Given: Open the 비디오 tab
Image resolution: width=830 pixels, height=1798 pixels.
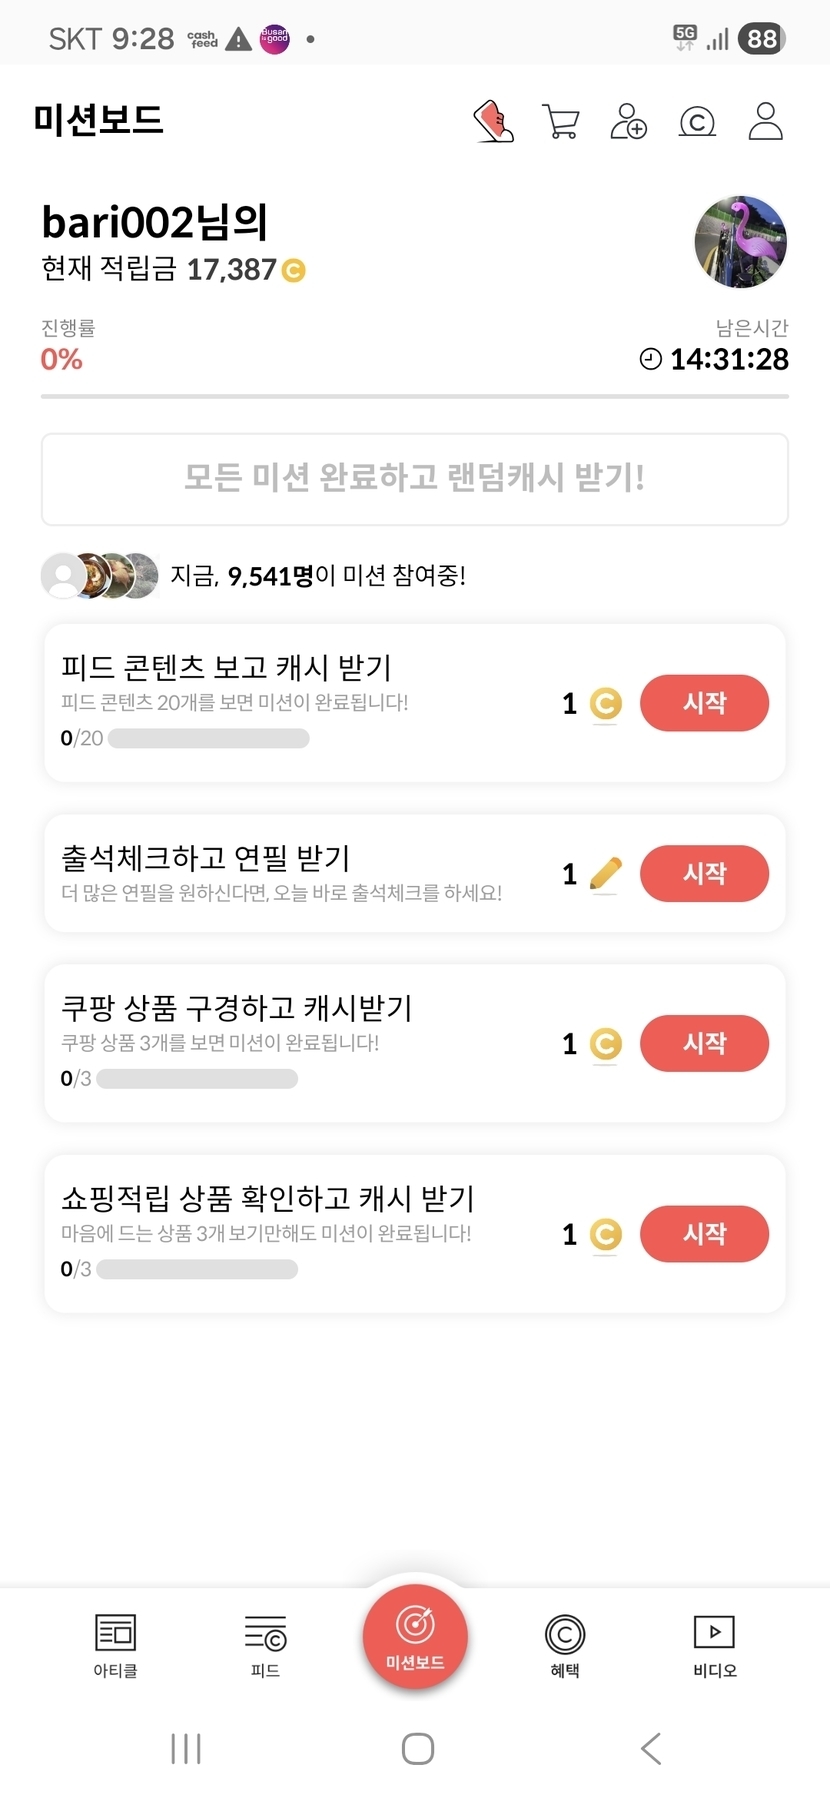Looking at the screenshot, I should pos(715,1645).
